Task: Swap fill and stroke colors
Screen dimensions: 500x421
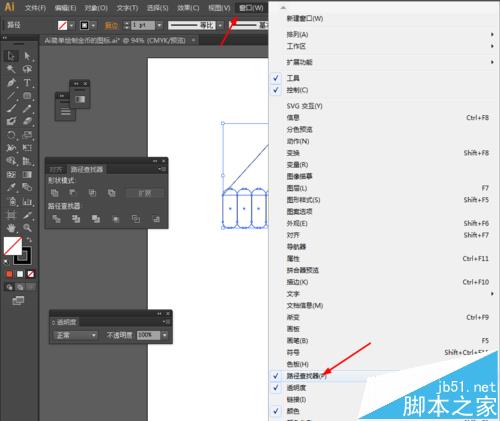Action: click(30, 240)
